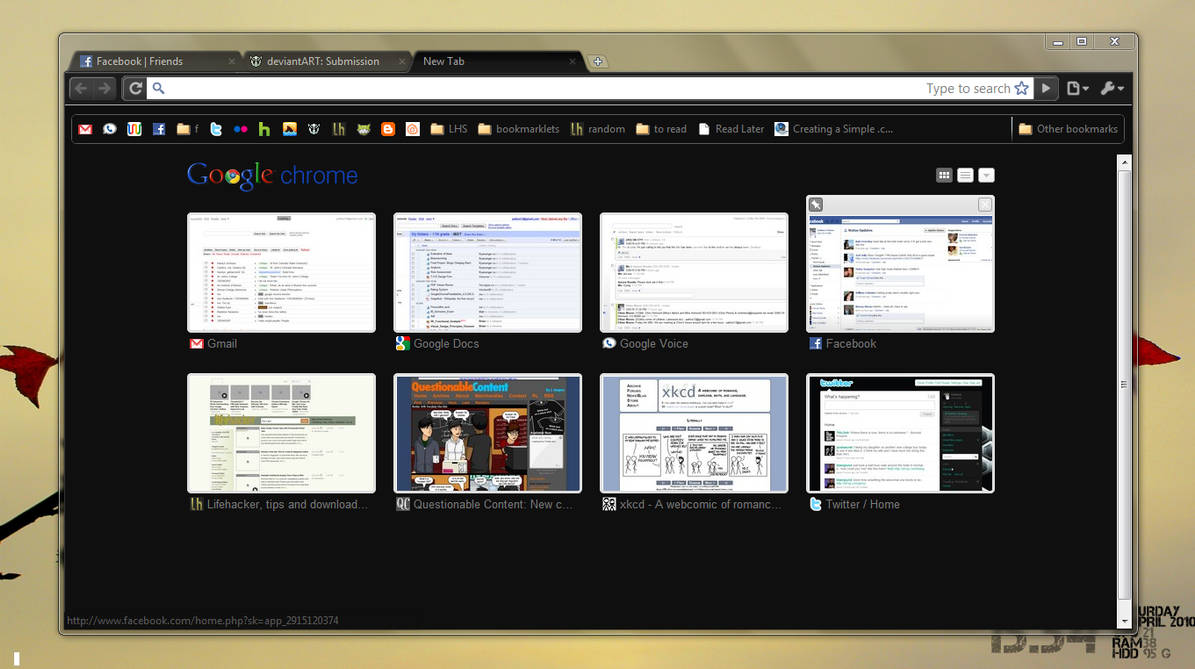The height and width of the screenshot is (669, 1195).
Task: Open the first Lifehacker 'lh' bookmark icon
Action: (338, 129)
